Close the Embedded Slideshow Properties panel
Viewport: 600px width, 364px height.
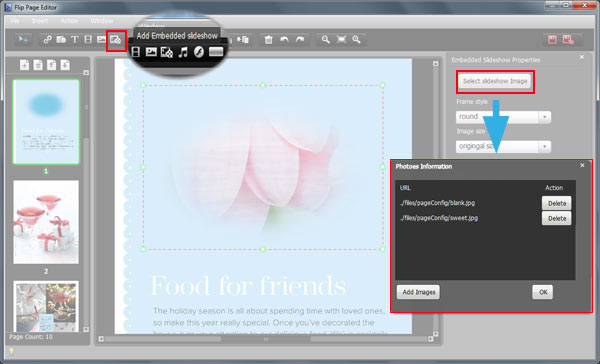pyautogui.click(x=582, y=57)
